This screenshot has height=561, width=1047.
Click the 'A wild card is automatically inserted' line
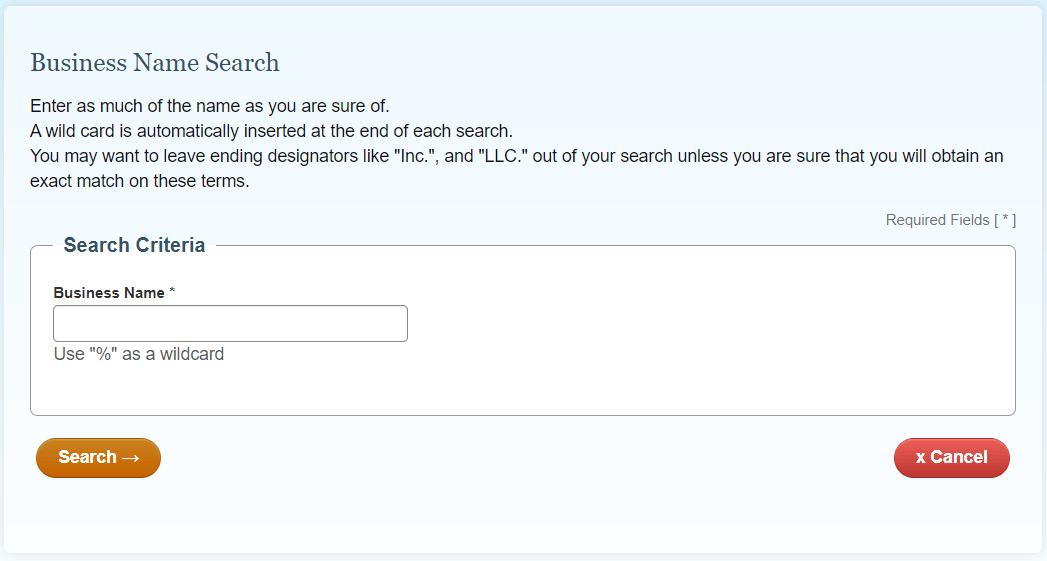tap(271, 131)
